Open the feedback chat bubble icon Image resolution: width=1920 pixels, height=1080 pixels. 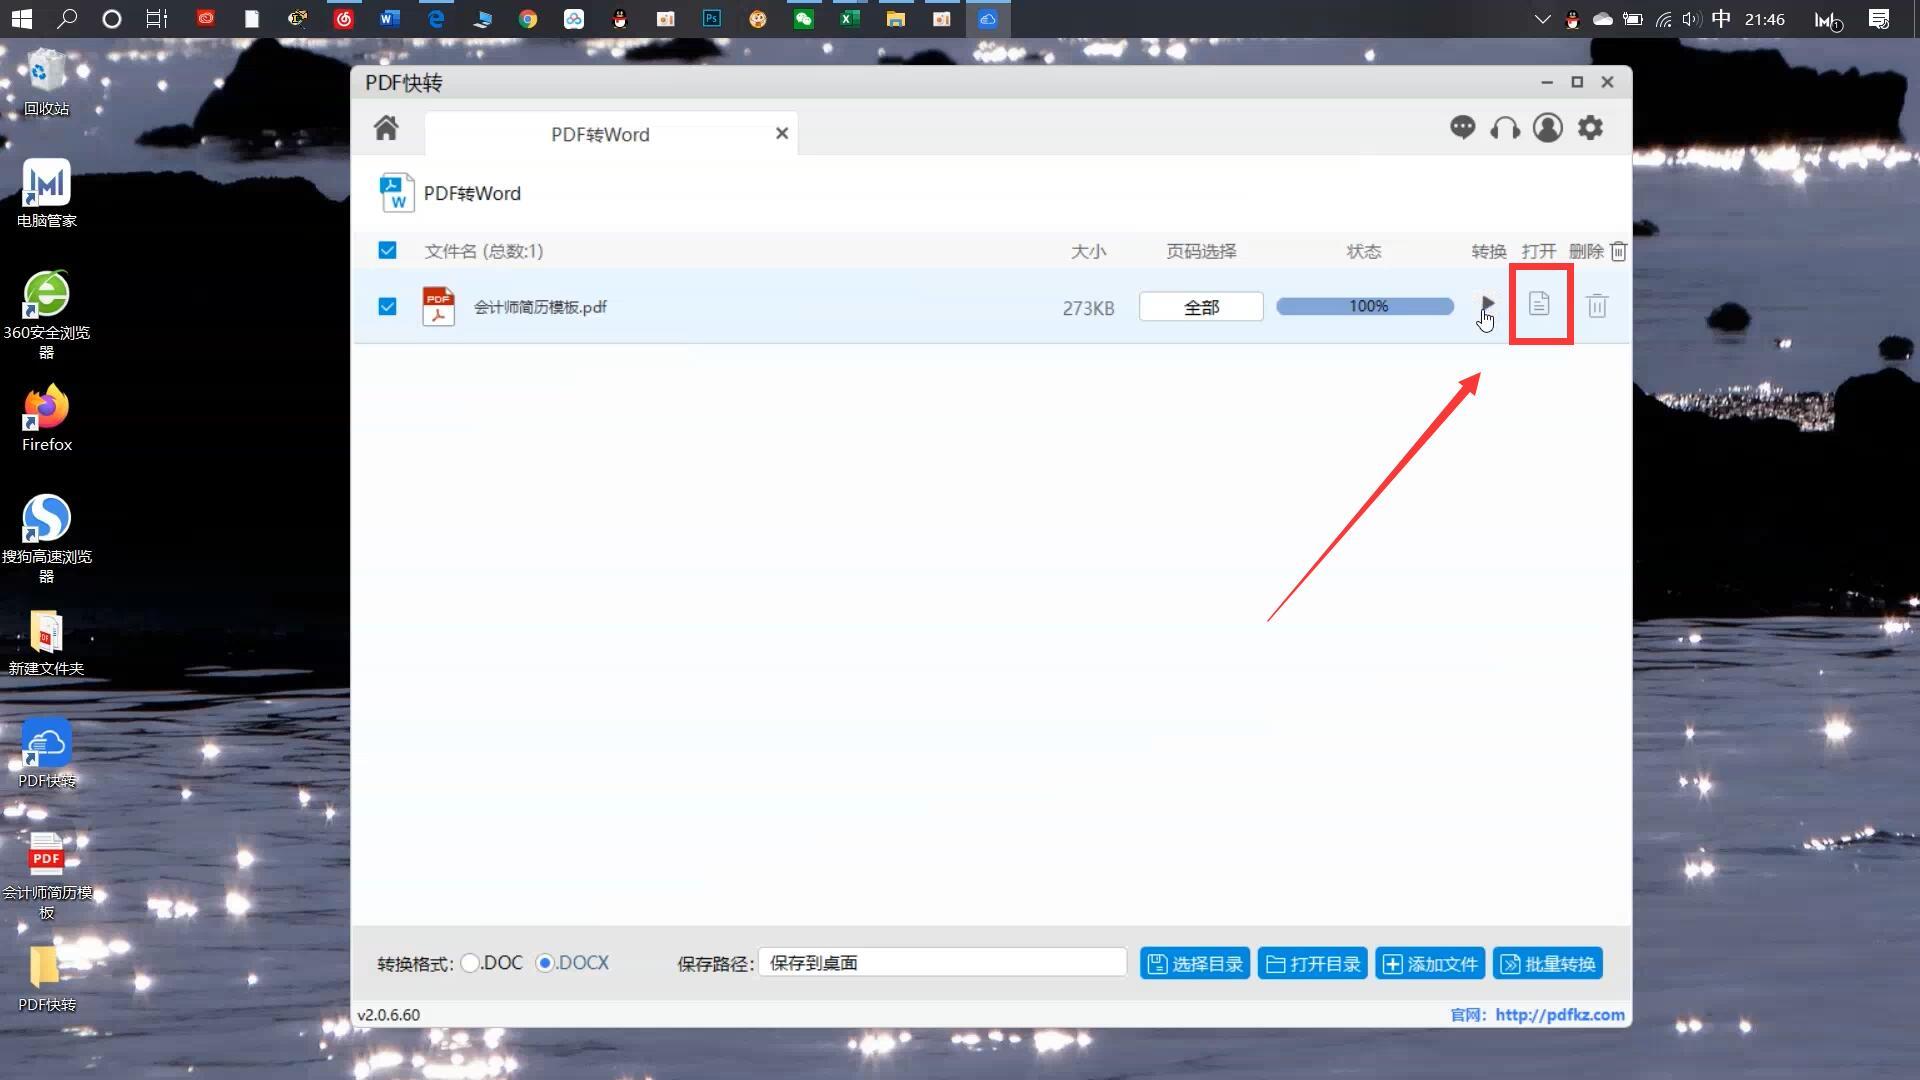pyautogui.click(x=1462, y=128)
